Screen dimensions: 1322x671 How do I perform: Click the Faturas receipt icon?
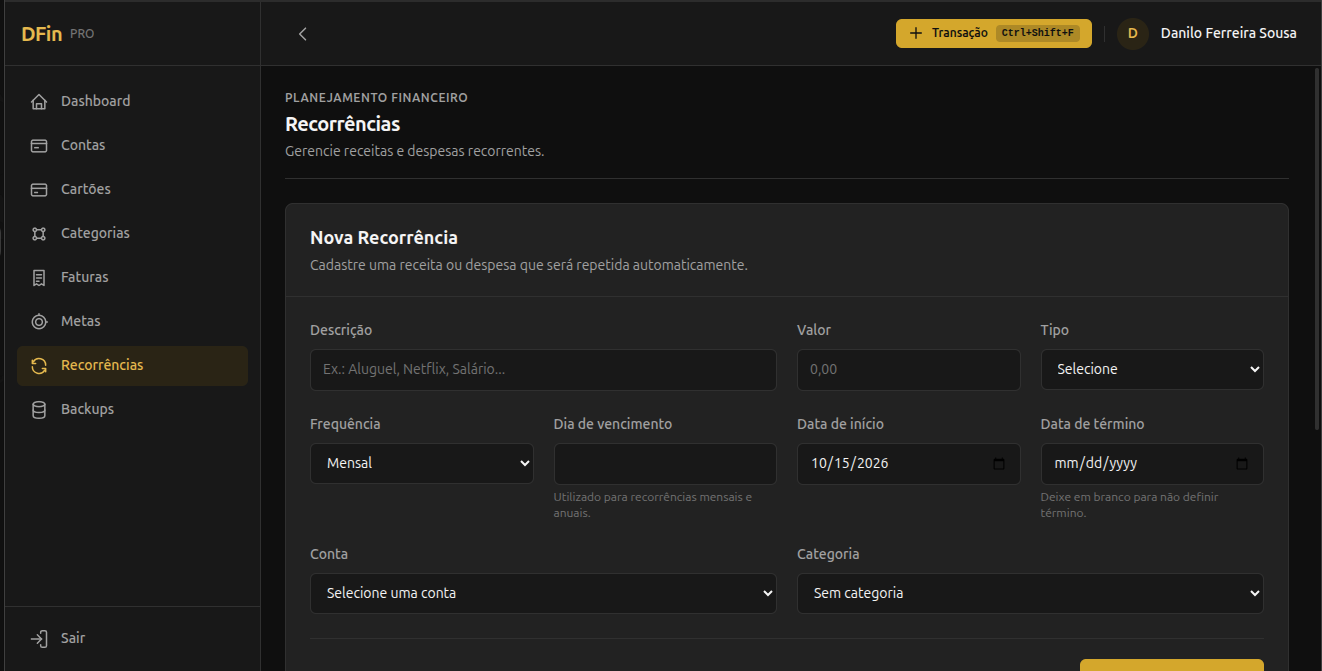[x=39, y=277]
